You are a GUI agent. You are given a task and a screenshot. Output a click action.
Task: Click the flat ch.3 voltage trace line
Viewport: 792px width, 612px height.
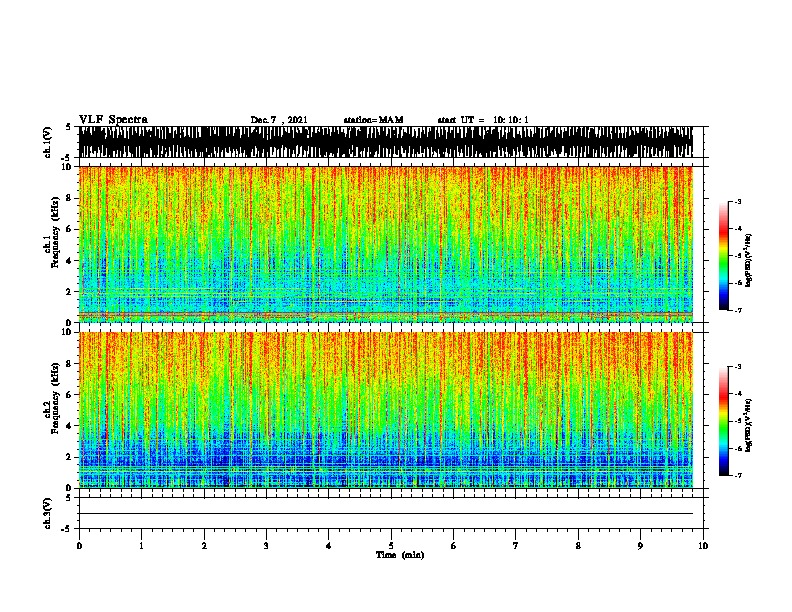pyautogui.click(x=386, y=514)
